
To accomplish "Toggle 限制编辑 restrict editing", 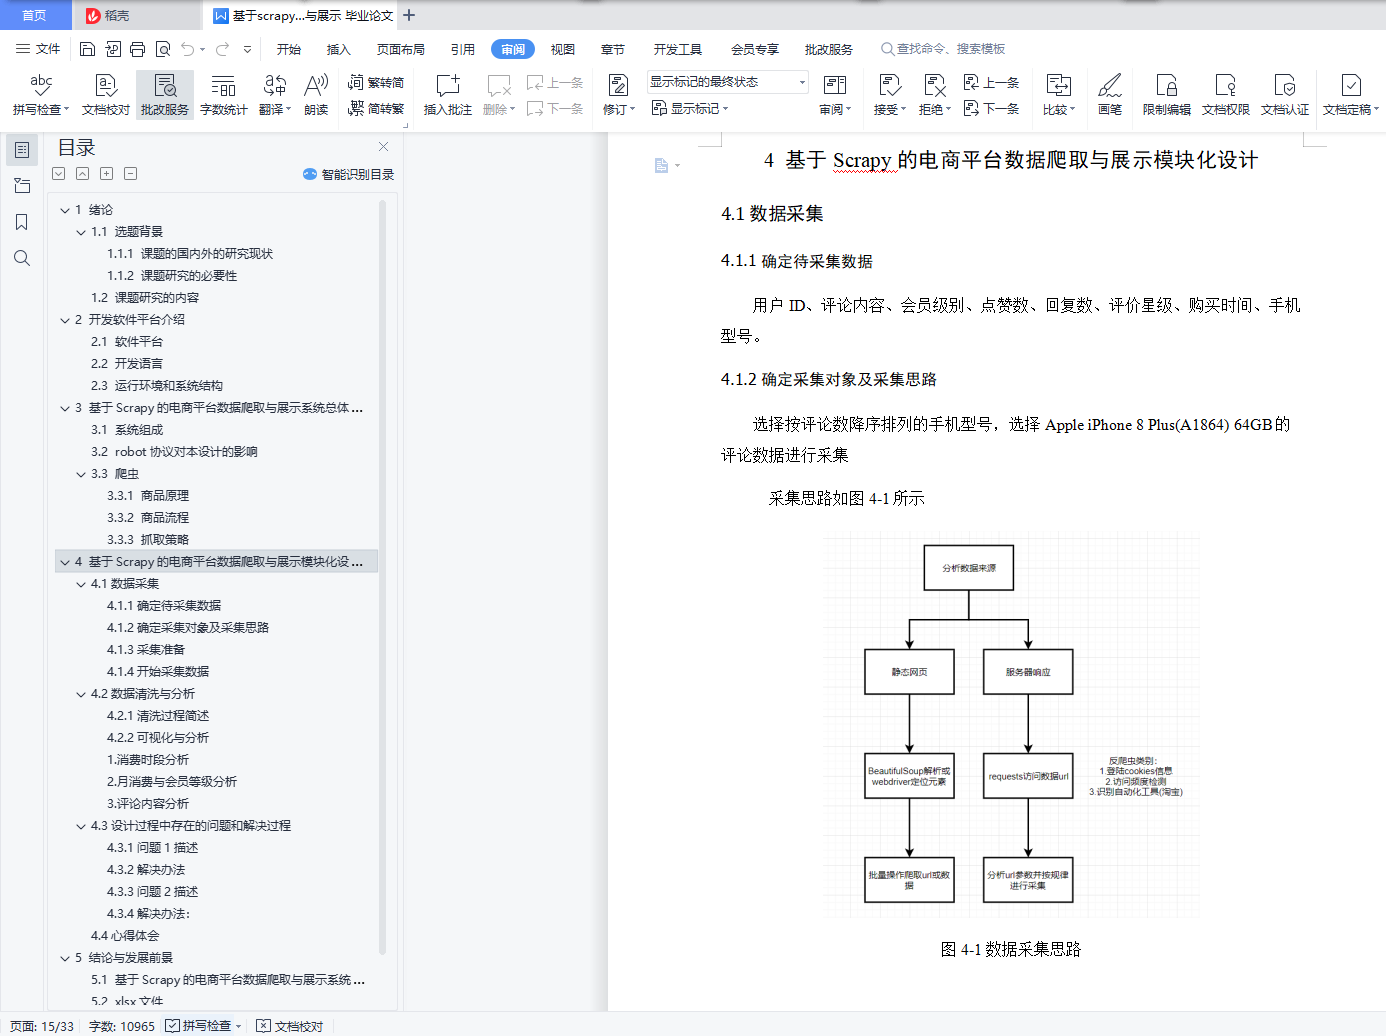I will click(x=1167, y=95).
